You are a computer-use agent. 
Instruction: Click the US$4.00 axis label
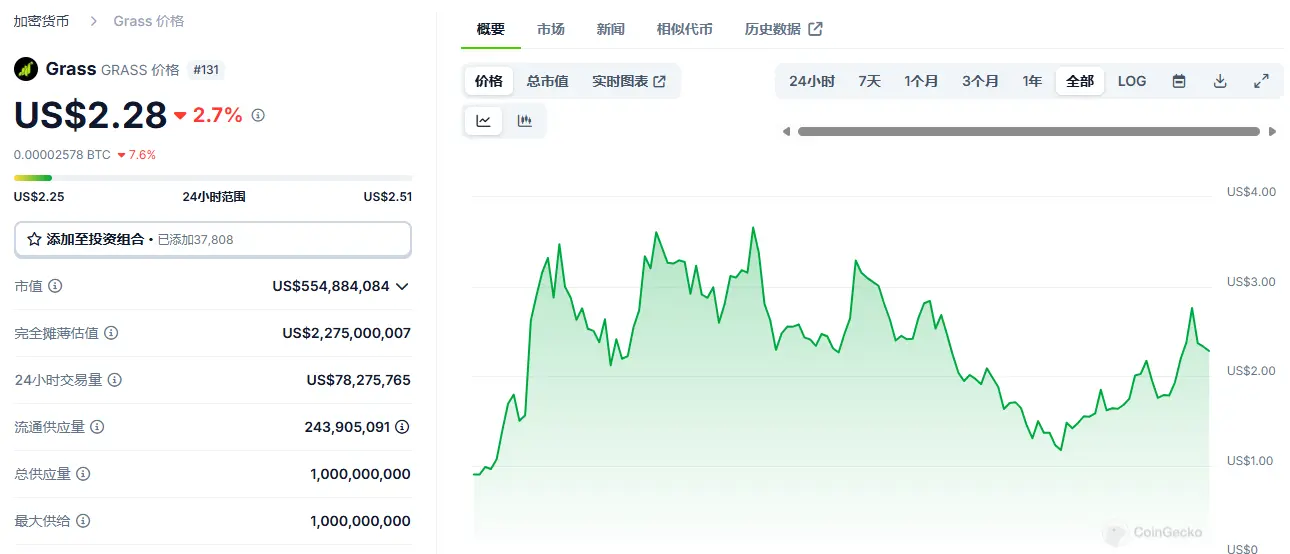(x=1251, y=192)
